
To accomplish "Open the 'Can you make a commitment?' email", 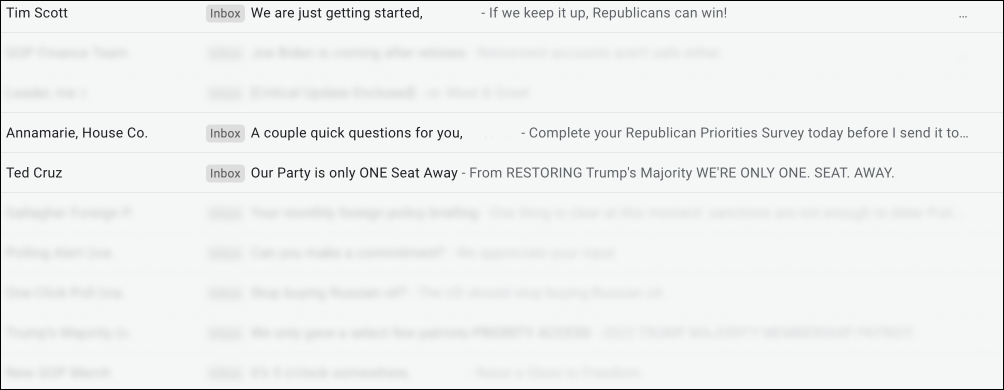I will pos(502,252).
